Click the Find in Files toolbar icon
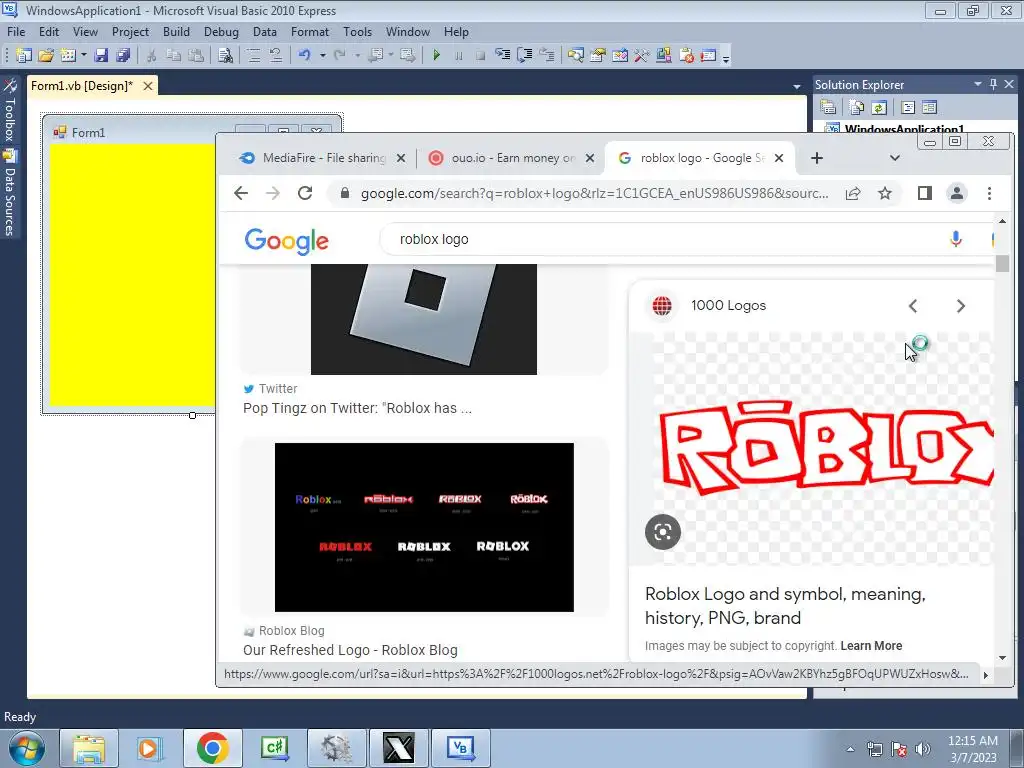The width and height of the screenshot is (1024, 768). [x=225, y=56]
